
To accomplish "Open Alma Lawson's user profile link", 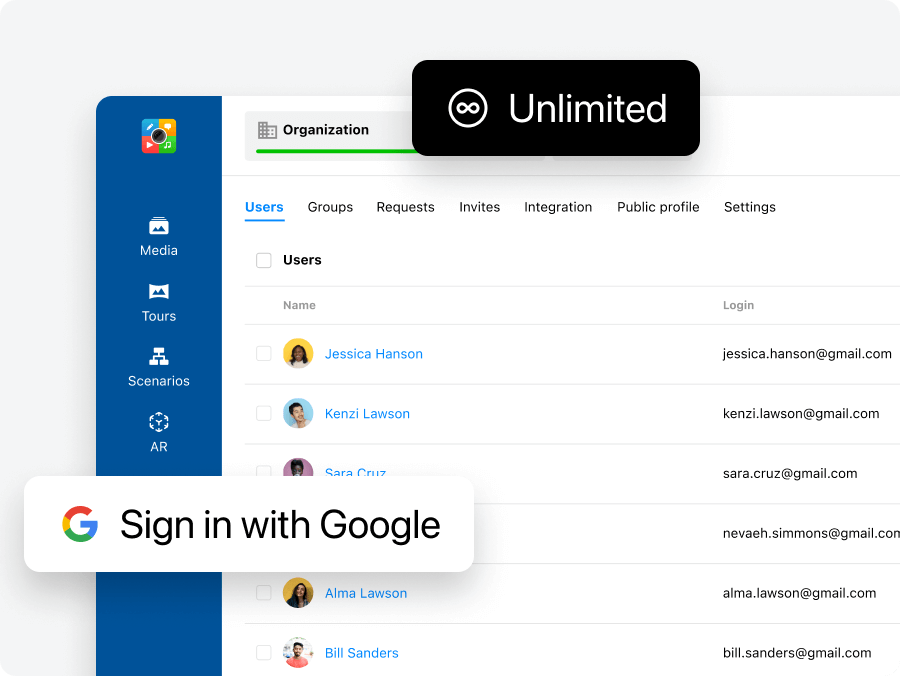I will point(366,593).
